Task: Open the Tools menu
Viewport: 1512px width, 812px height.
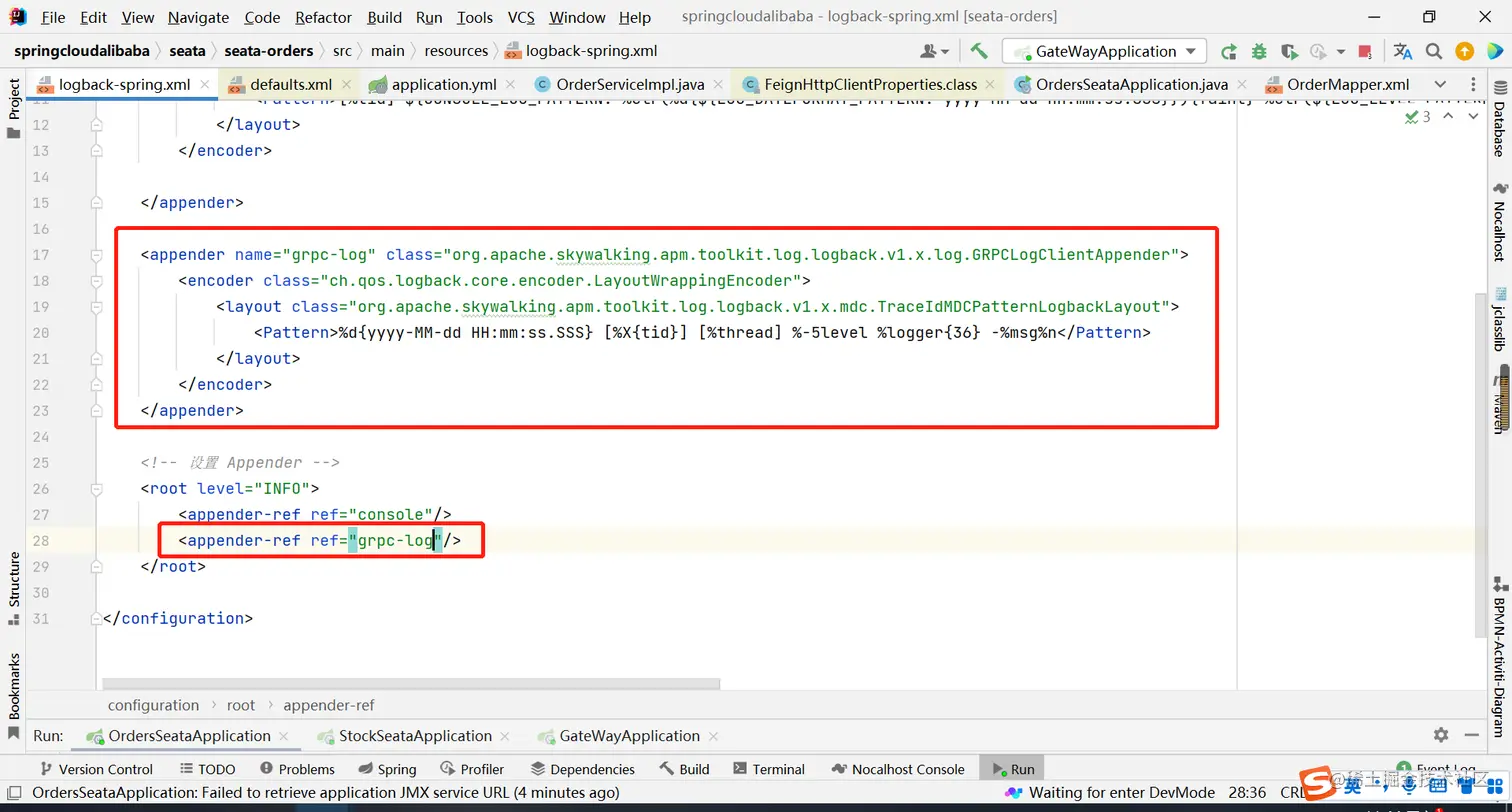Action: [x=475, y=17]
